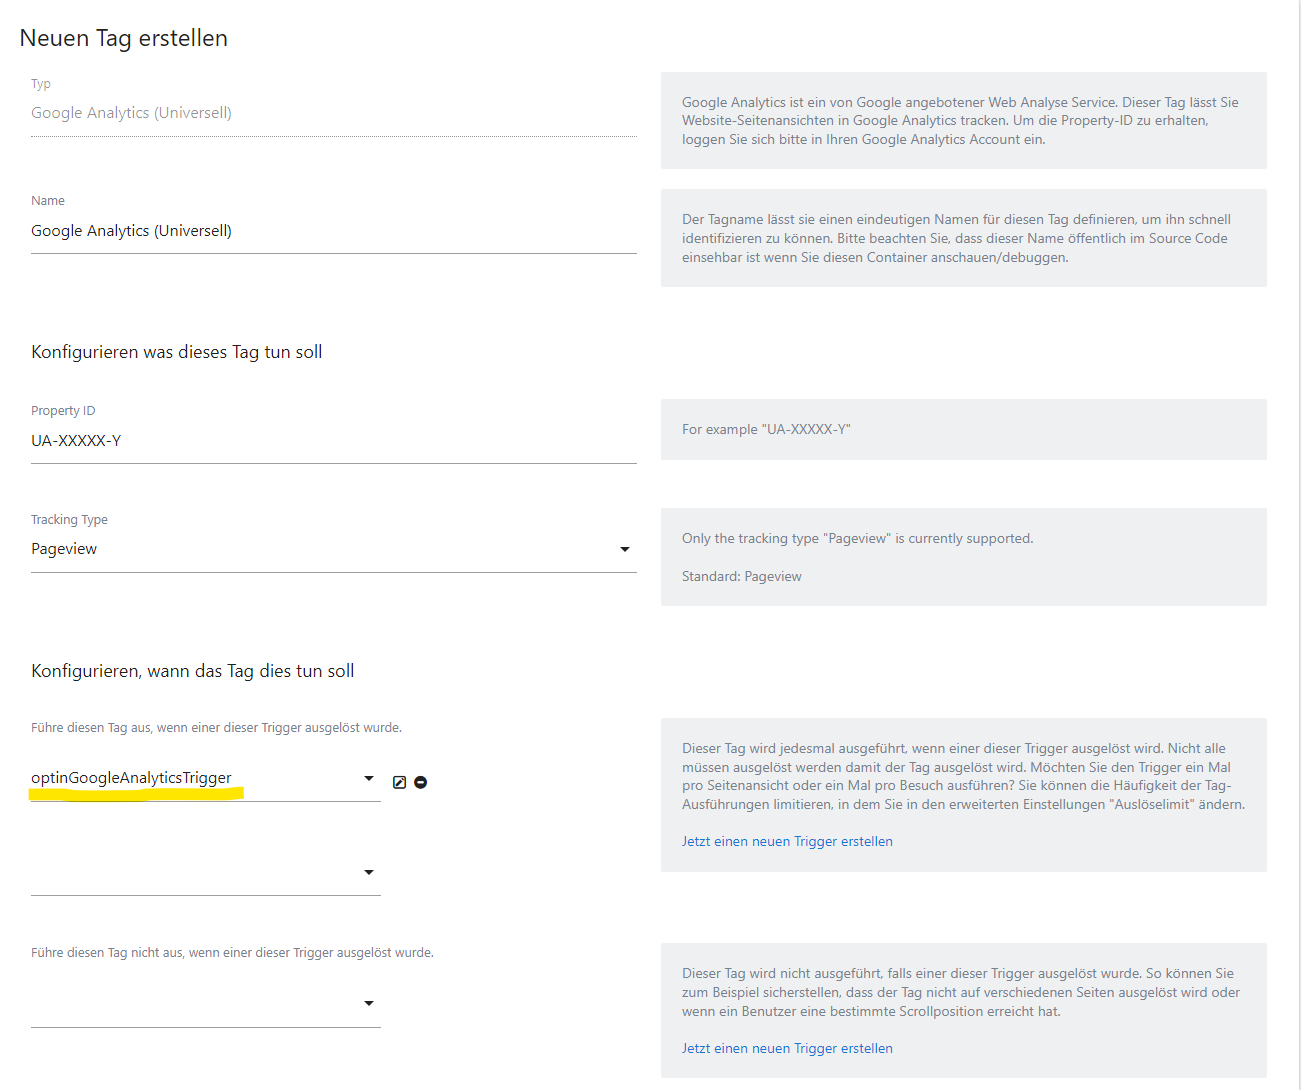Viewport: 1301px width, 1090px height.
Task: Click the 'Der Tagname lässt sie' help text
Action: click(956, 239)
